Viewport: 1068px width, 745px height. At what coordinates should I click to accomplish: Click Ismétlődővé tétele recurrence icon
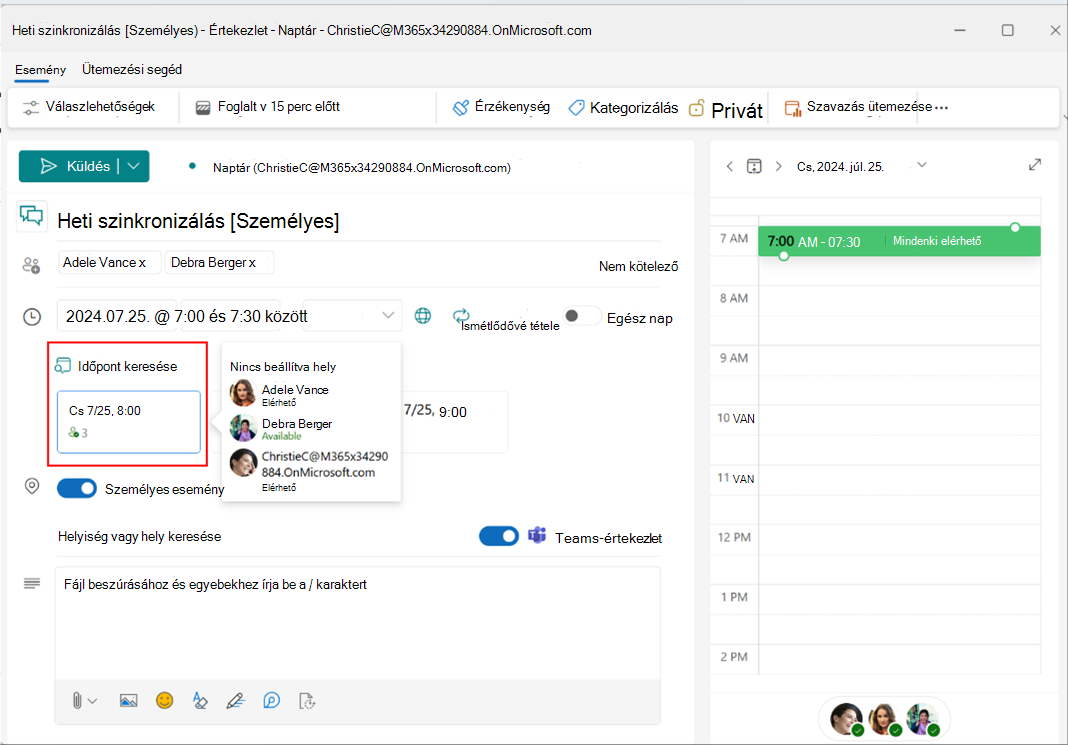[x=461, y=315]
